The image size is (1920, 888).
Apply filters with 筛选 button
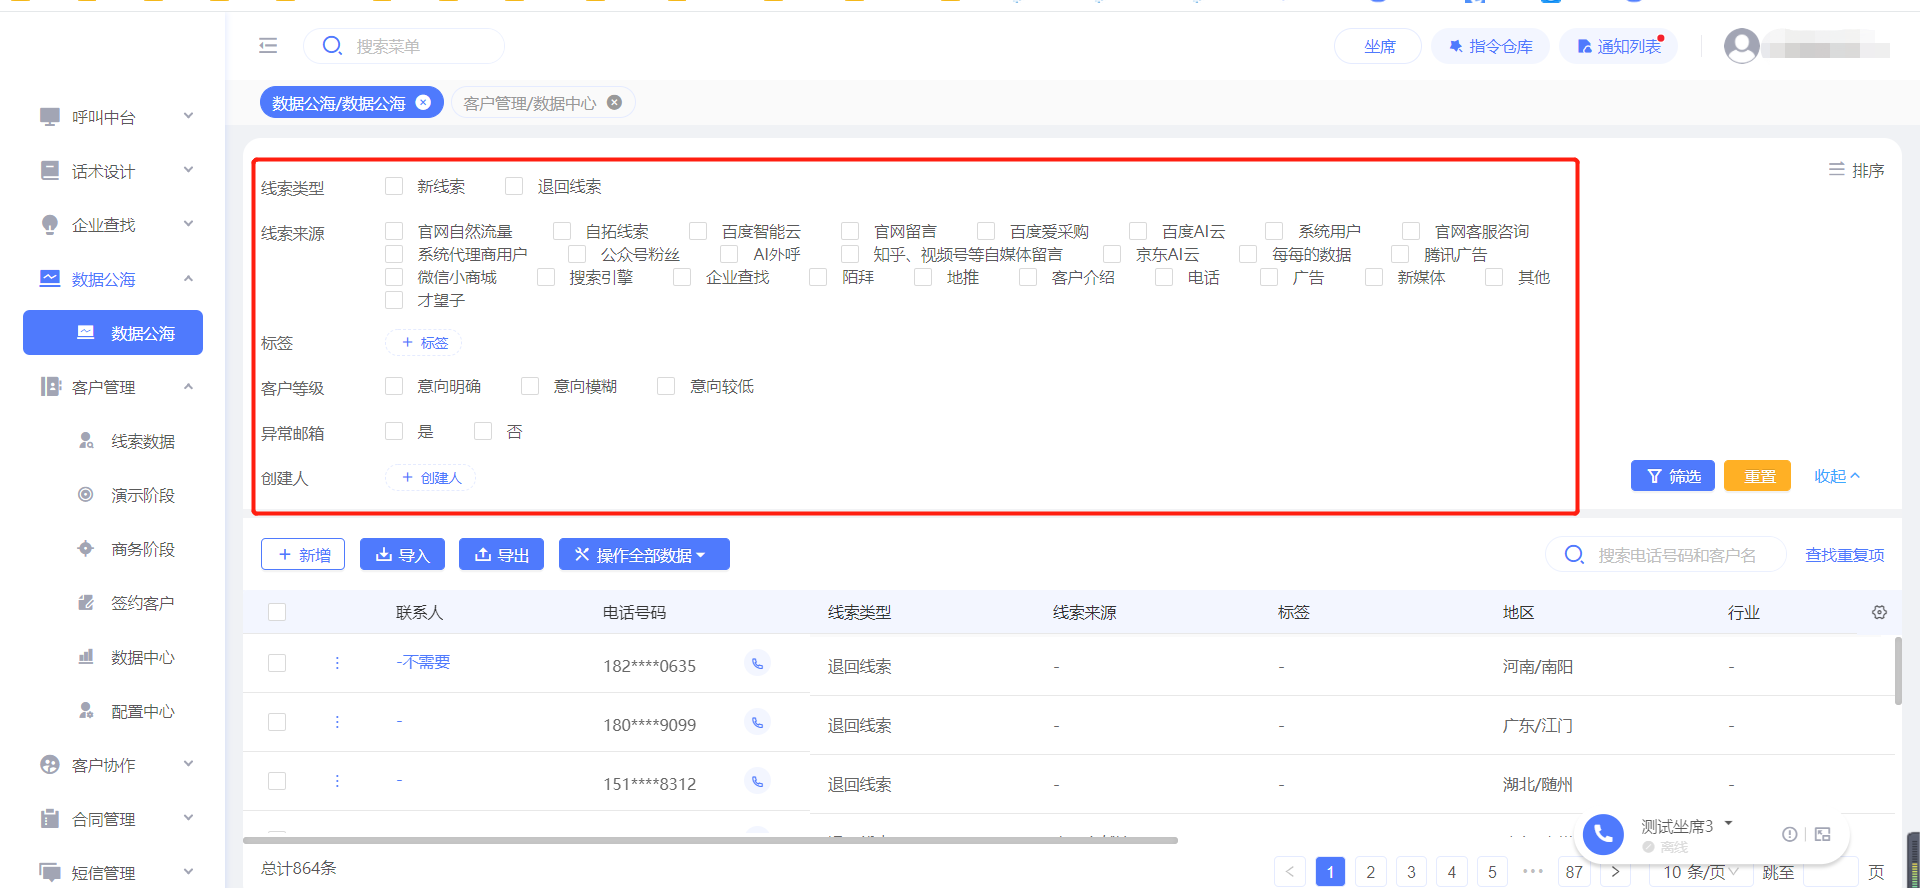coord(1673,476)
